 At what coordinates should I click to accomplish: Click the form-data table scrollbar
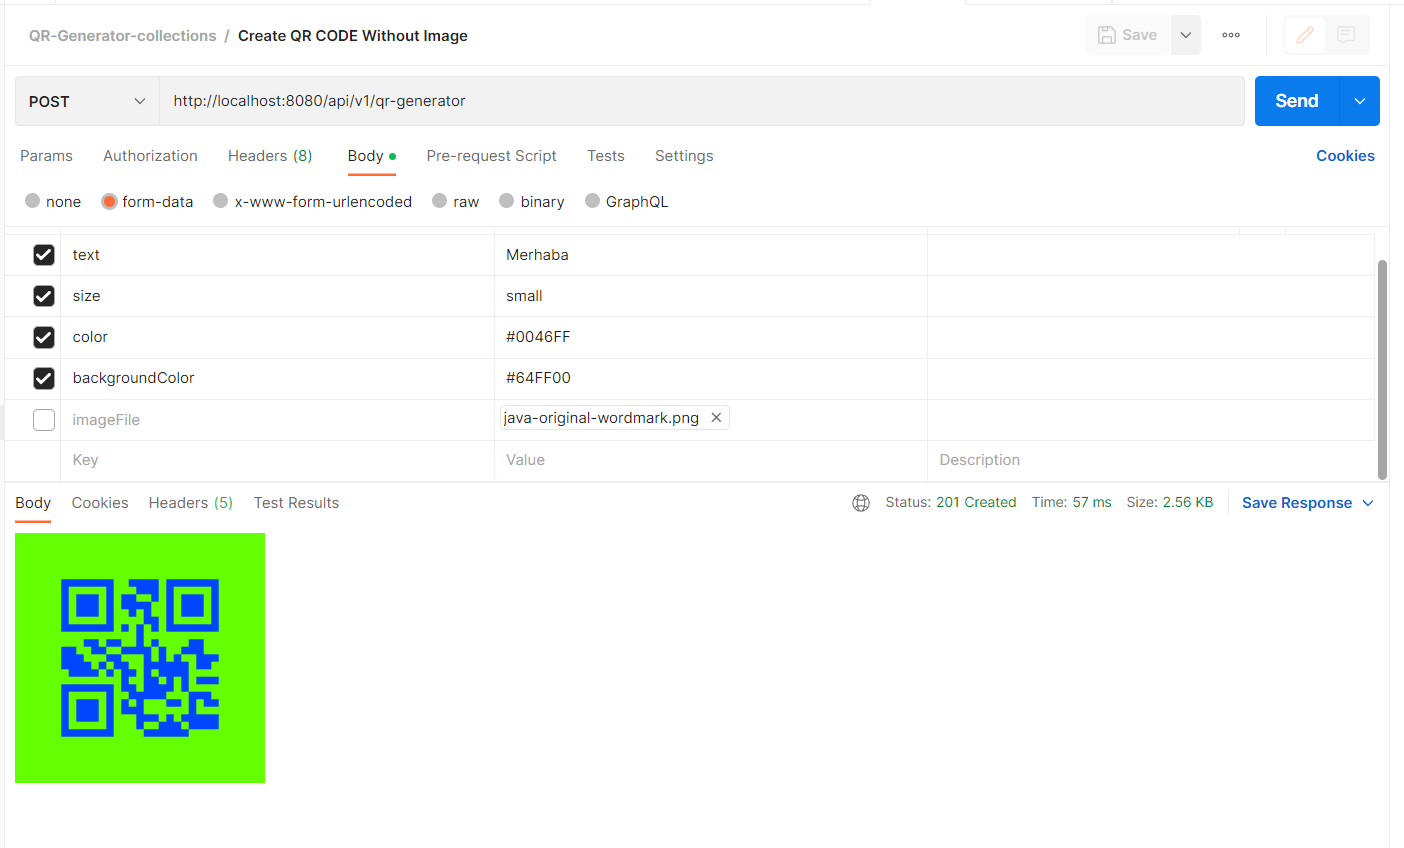point(1382,370)
